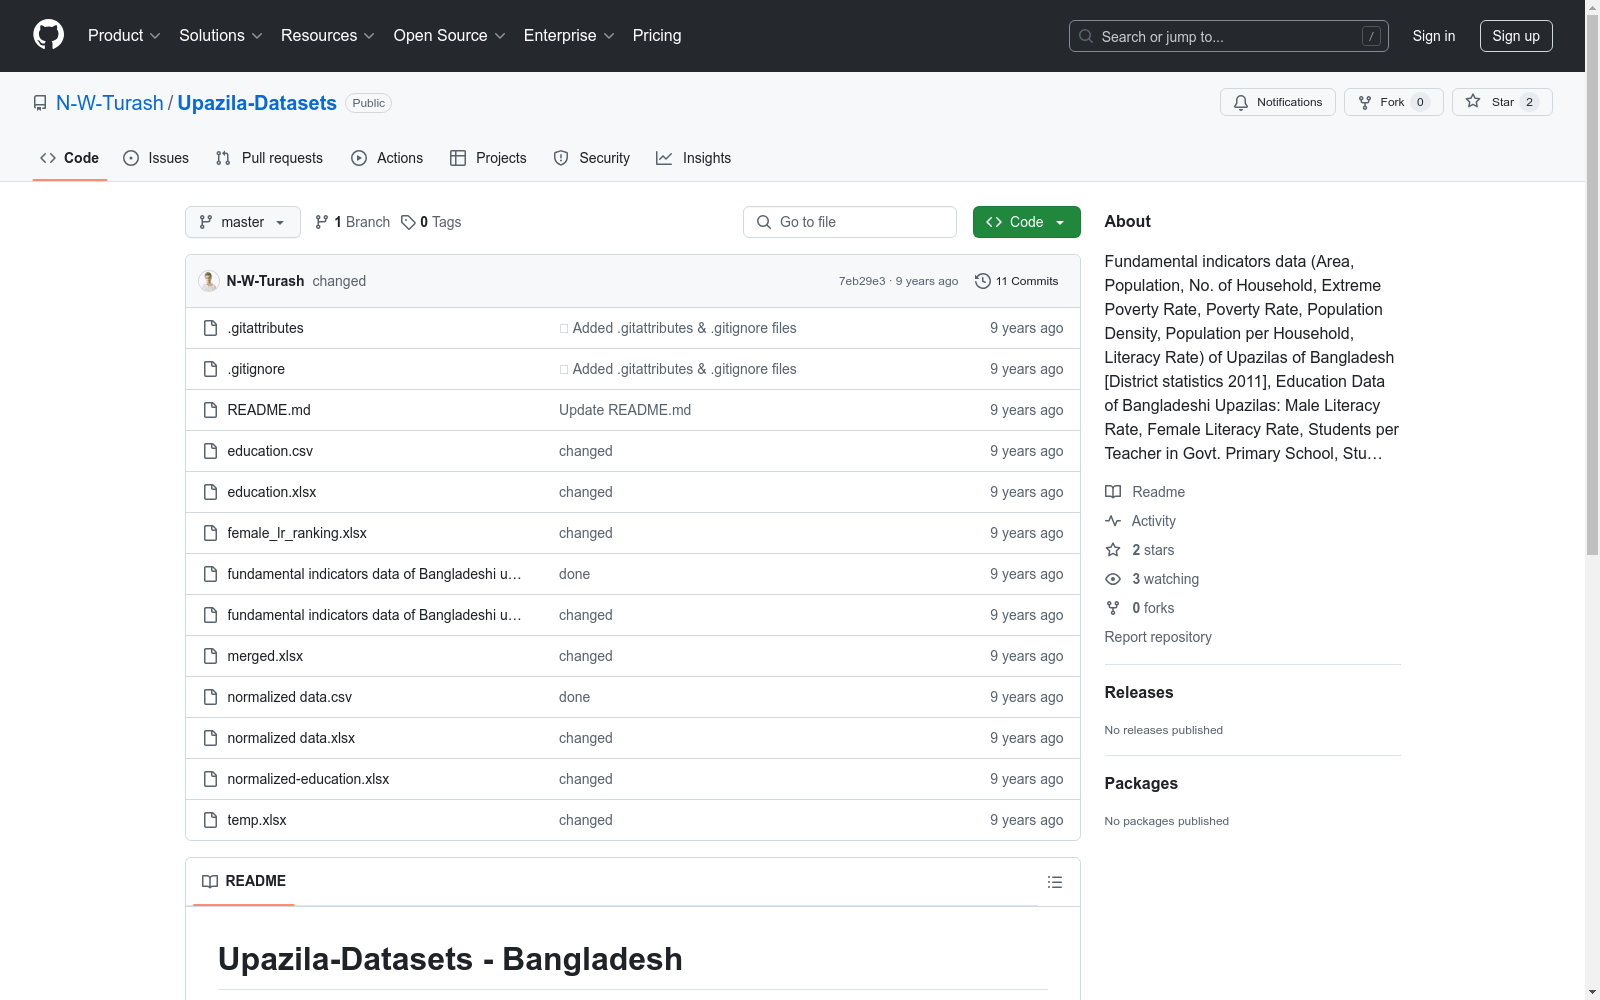The width and height of the screenshot is (1600, 1000).
Task: Click the file icon for merged.xlsx
Action: pyautogui.click(x=210, y=656)
